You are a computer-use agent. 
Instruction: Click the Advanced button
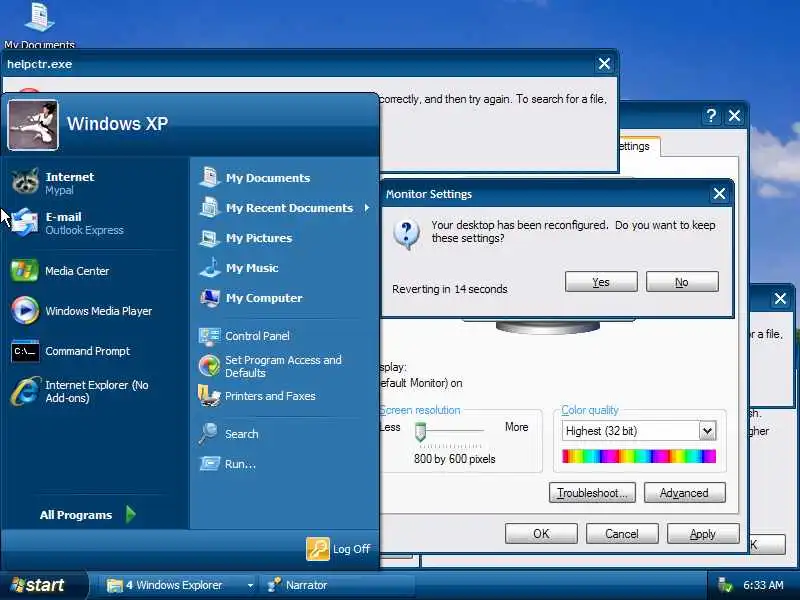pyautogui.click(x=685, y=493)
